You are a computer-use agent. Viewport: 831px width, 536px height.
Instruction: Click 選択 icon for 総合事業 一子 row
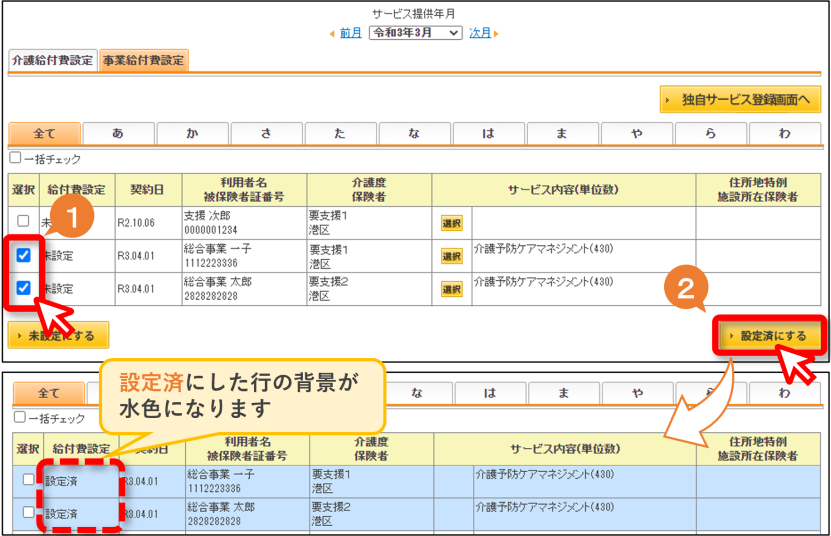452,256
